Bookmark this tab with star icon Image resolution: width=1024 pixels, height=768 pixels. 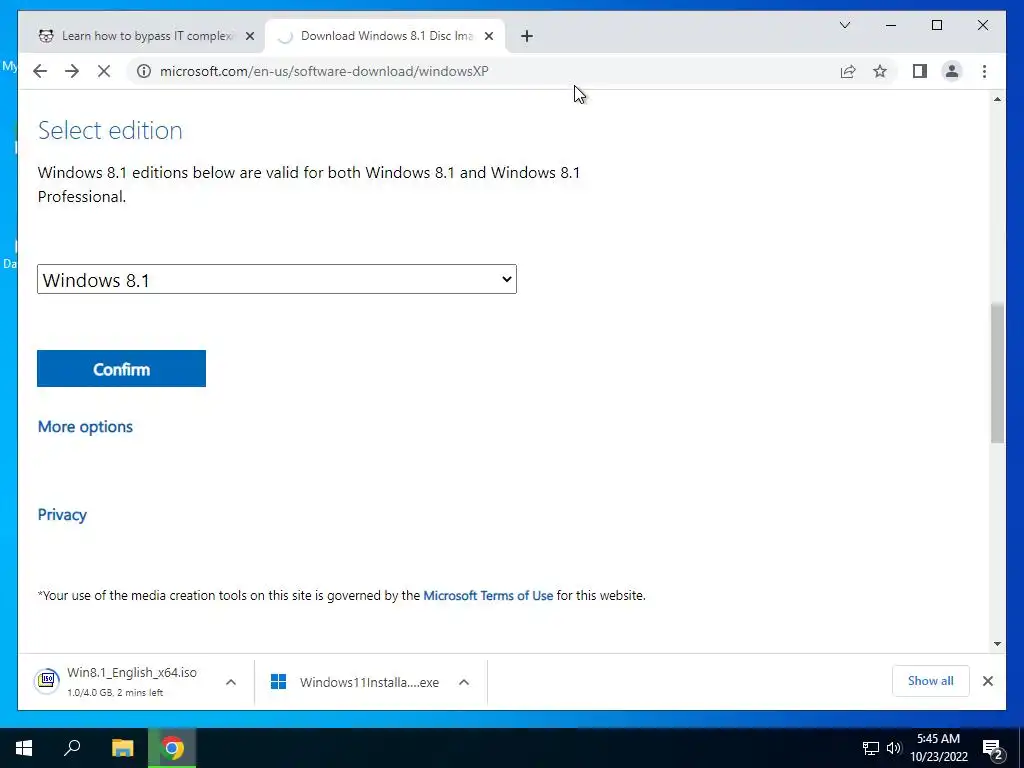(880, 71)
